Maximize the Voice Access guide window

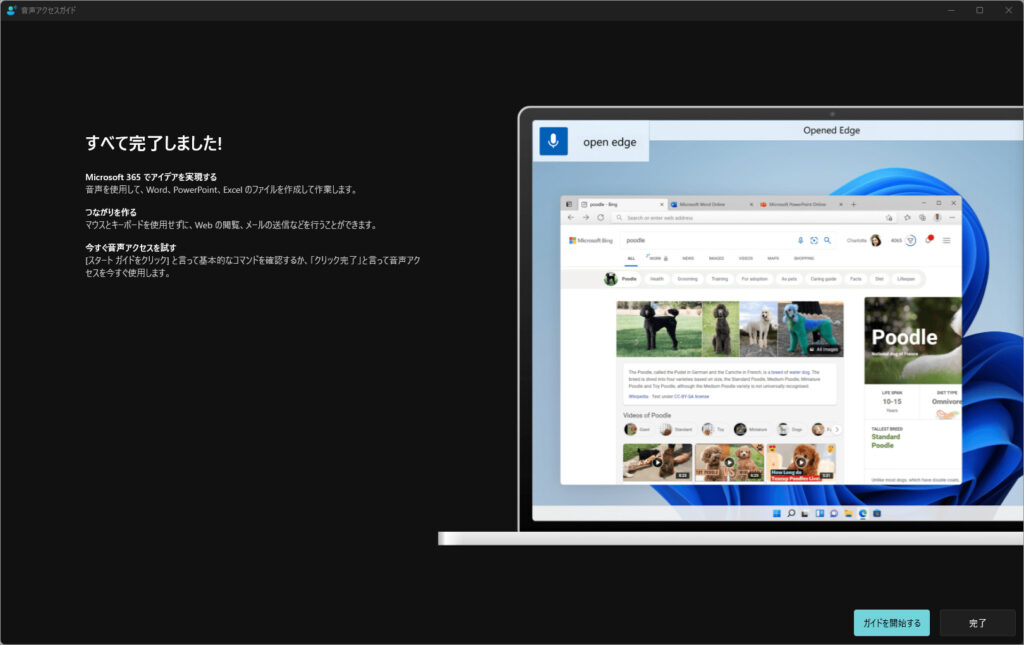click(979, 10)
